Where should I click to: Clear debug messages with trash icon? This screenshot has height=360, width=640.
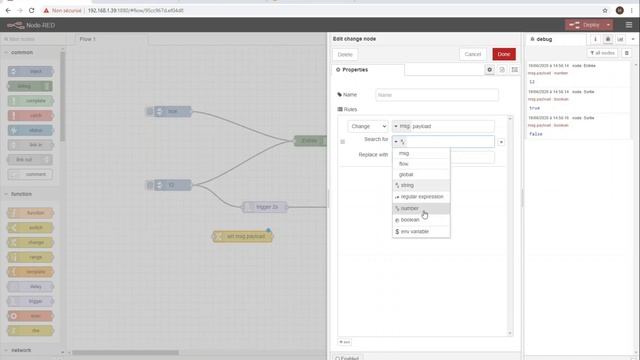point(627,53)
